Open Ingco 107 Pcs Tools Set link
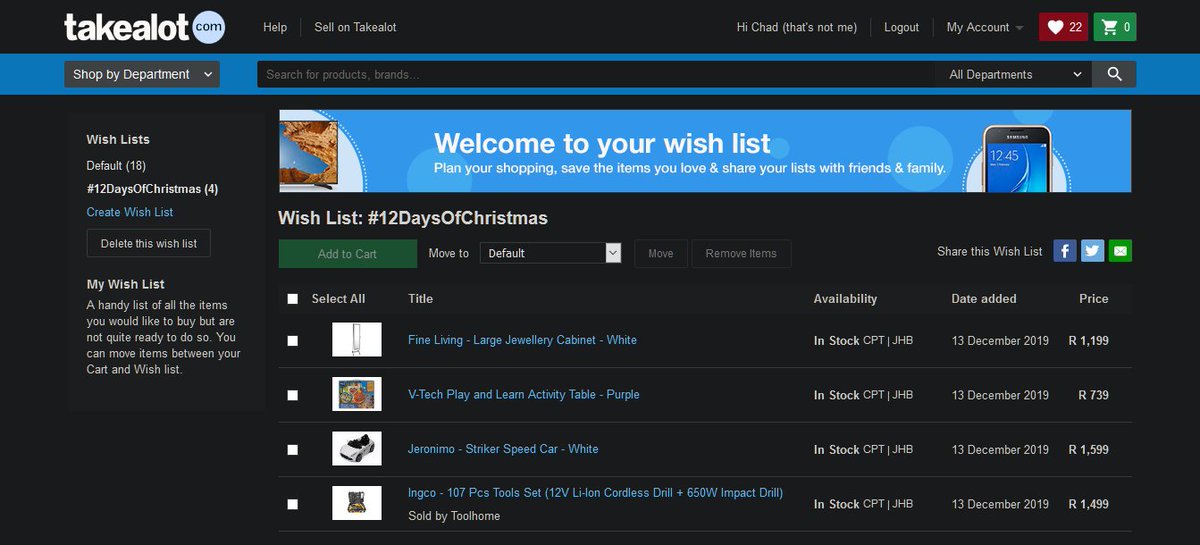1200x545 pixels. click(x=595, y=493)
